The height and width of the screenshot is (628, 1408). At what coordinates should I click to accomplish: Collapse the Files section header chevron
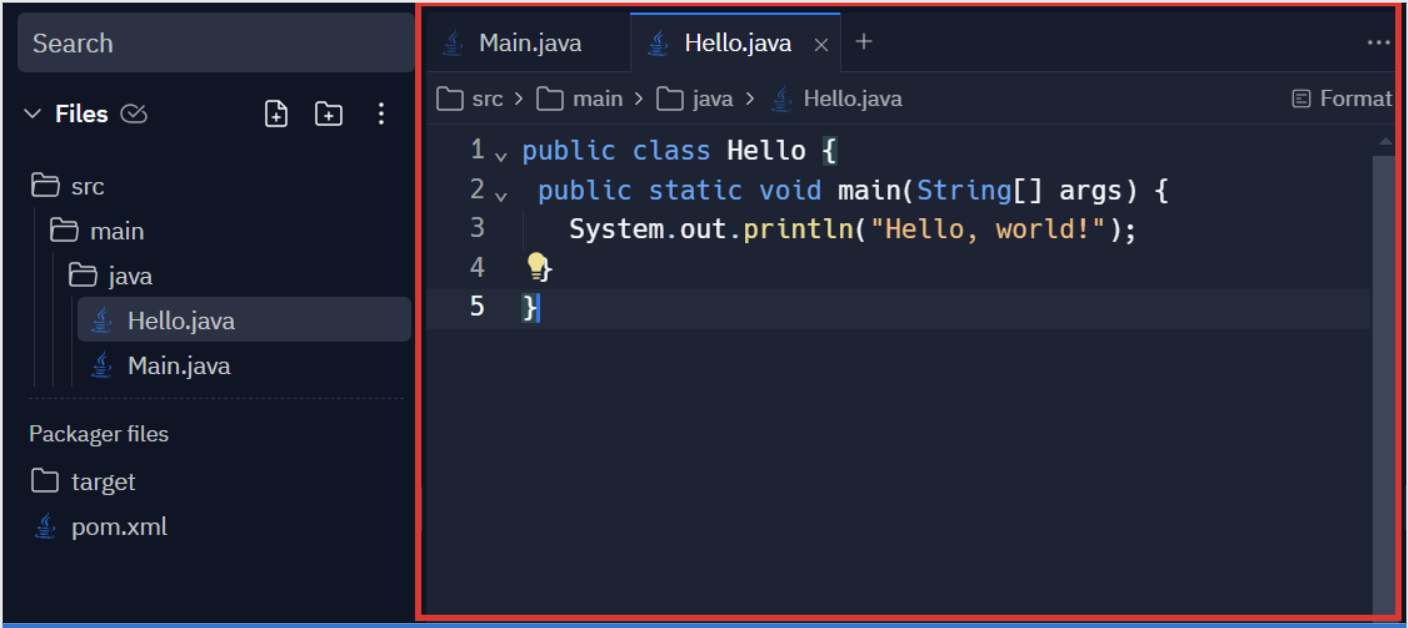coord(32,113)
